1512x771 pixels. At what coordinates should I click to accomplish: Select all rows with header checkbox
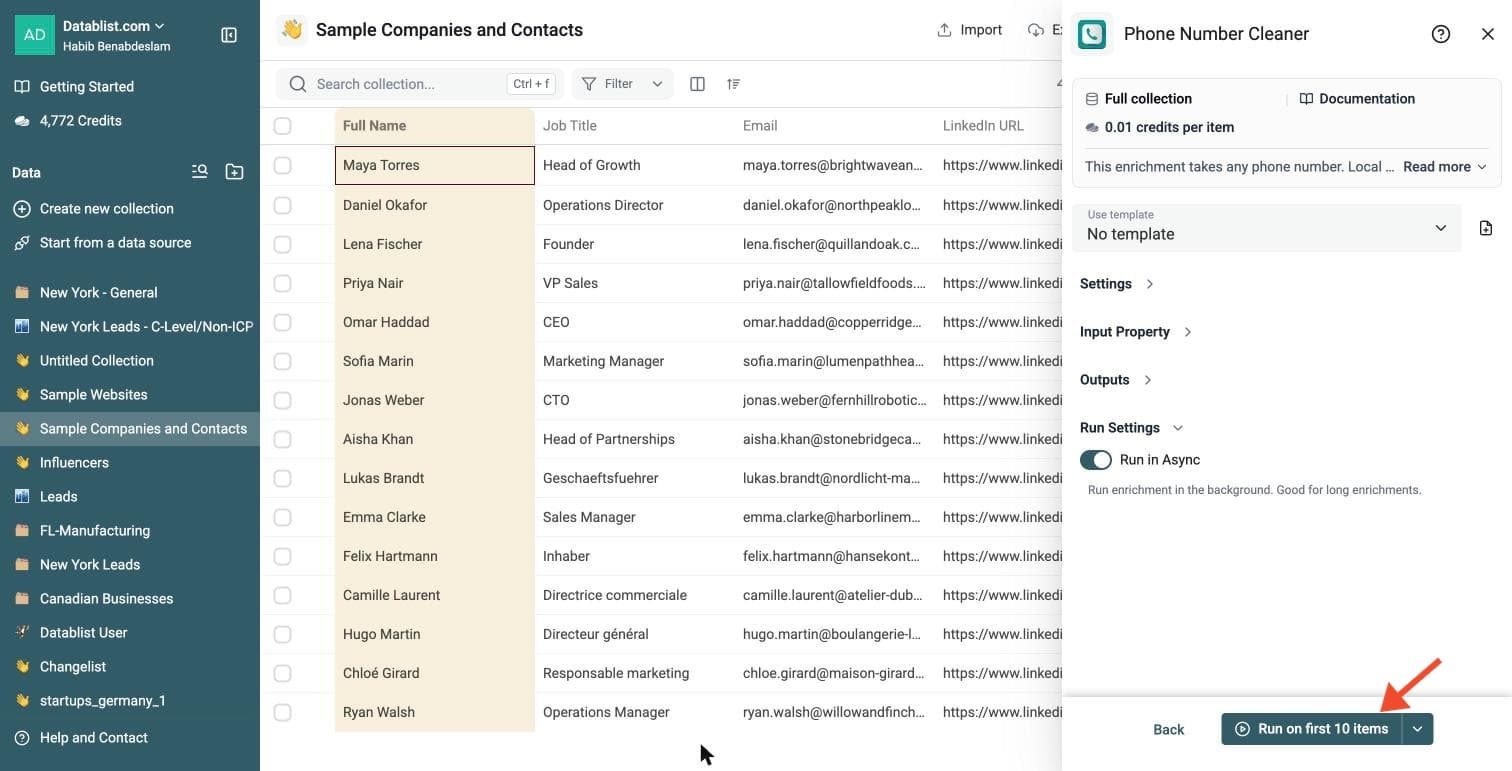(283, 126)
